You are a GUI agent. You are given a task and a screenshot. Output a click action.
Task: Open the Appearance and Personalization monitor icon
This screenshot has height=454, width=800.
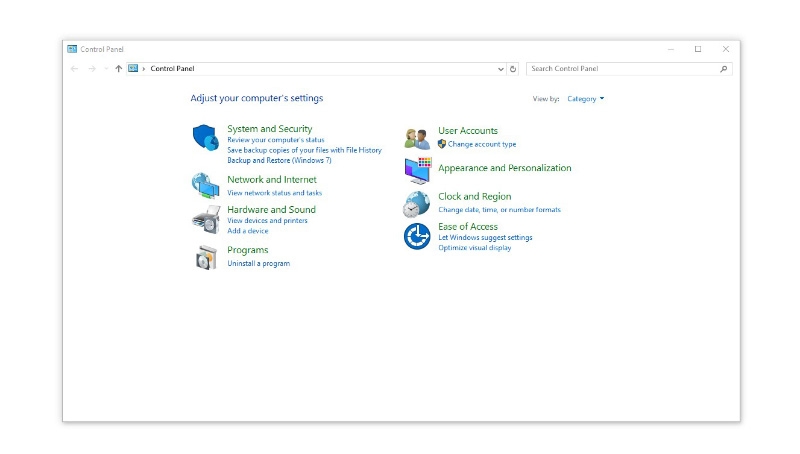point(417,170)
